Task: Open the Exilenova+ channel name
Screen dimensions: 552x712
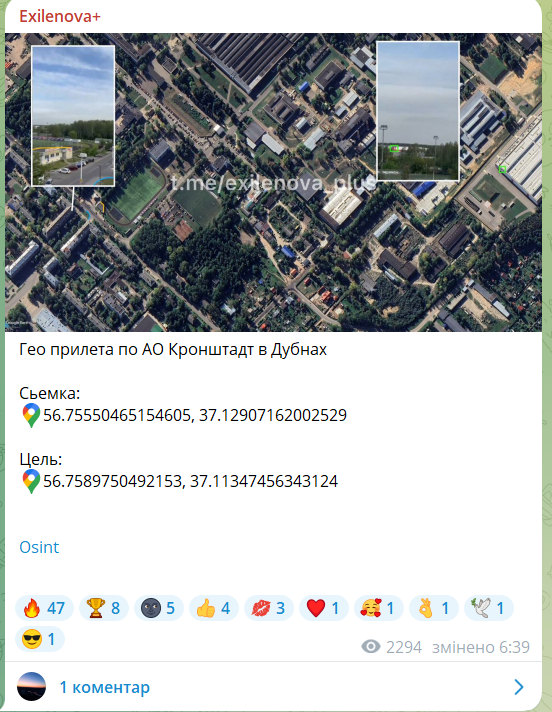Action: point(59,16)
